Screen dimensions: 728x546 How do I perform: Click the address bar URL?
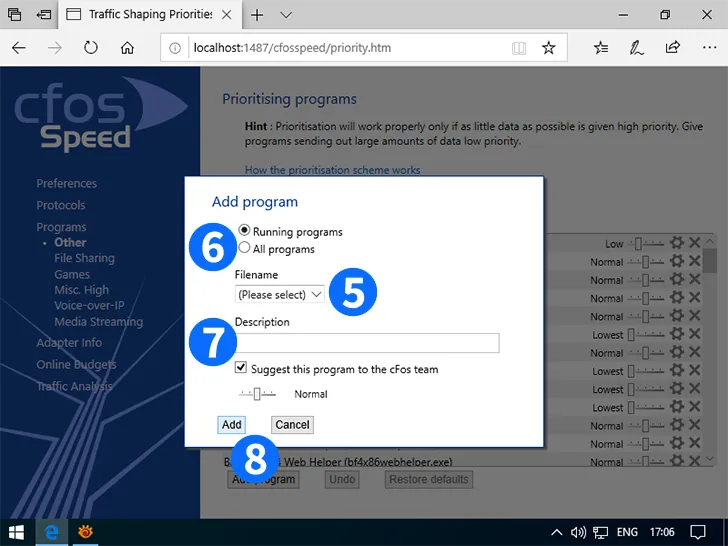coord(292,48)
